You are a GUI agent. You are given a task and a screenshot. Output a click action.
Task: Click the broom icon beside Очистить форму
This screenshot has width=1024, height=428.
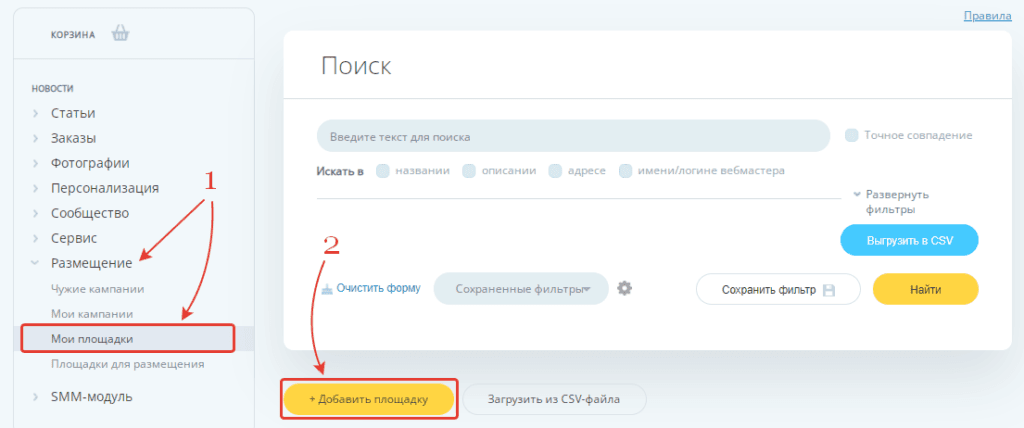[x=327, y=288]
